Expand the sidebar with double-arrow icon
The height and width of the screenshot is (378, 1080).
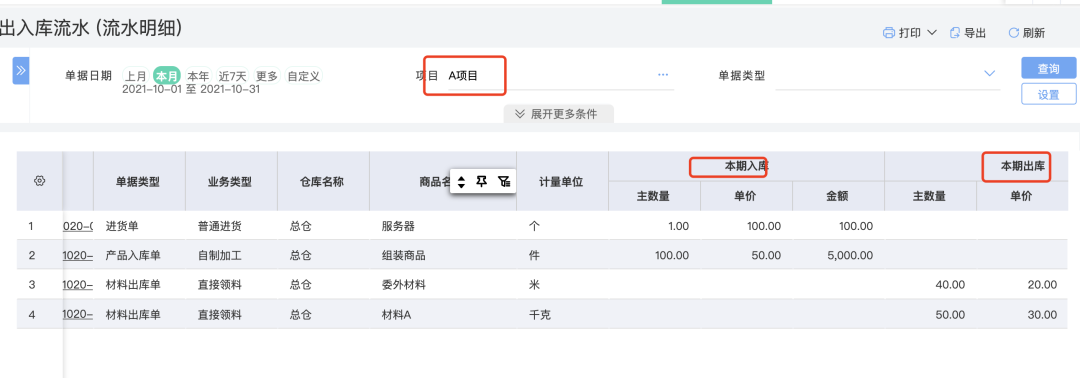(x=21, y=70)
